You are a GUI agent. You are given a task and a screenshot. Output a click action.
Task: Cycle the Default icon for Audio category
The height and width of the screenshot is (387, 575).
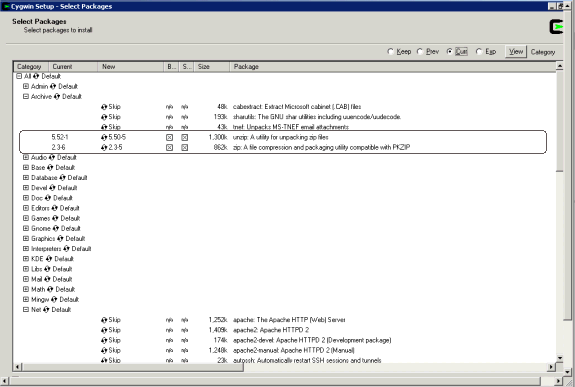click(52, 157)
